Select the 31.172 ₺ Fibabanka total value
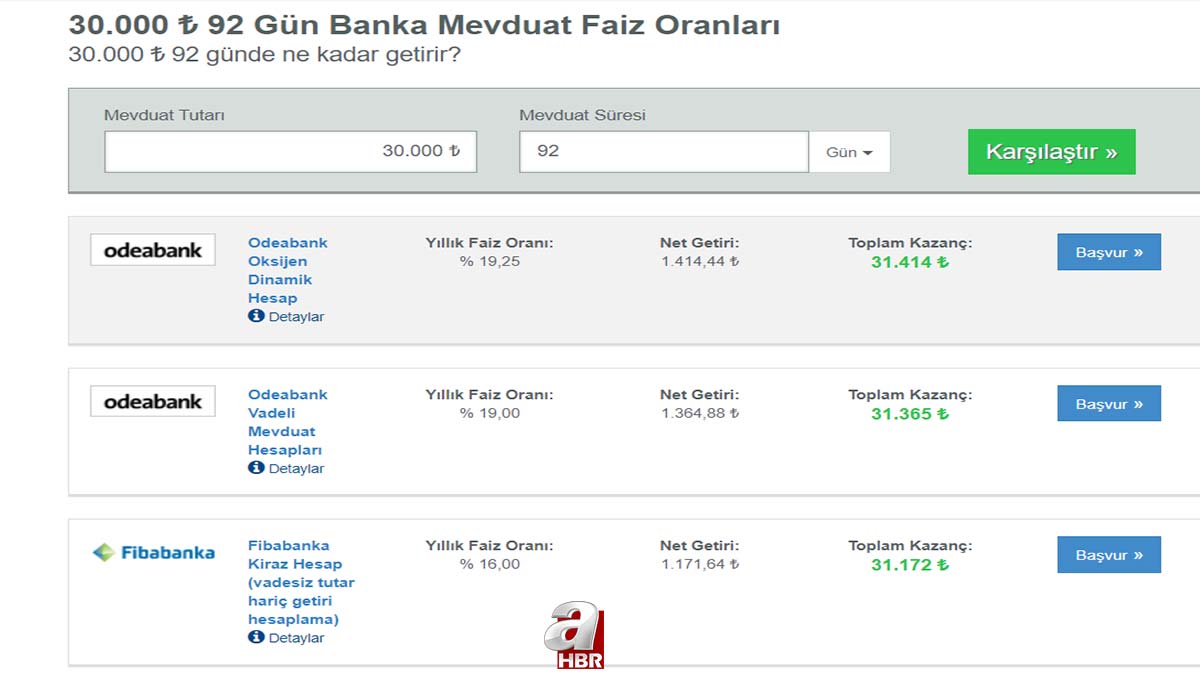 tap(909, 565)
